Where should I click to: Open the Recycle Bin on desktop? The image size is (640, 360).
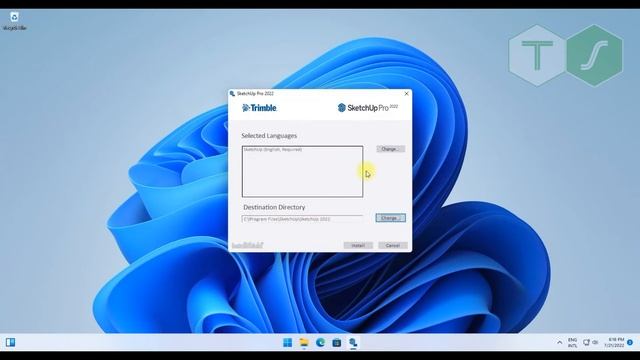(14, 21)
